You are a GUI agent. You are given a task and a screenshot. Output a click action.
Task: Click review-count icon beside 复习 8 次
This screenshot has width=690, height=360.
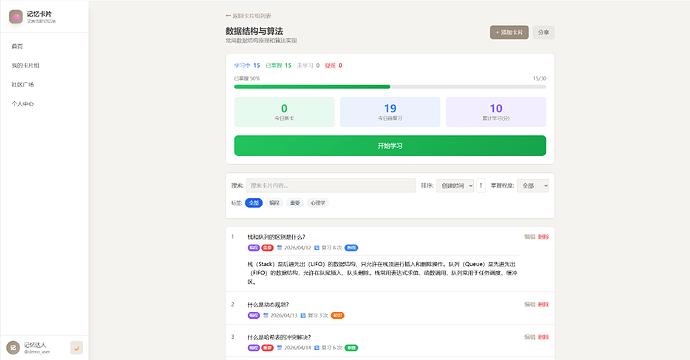pyautogui.click(x=316, y=248)
